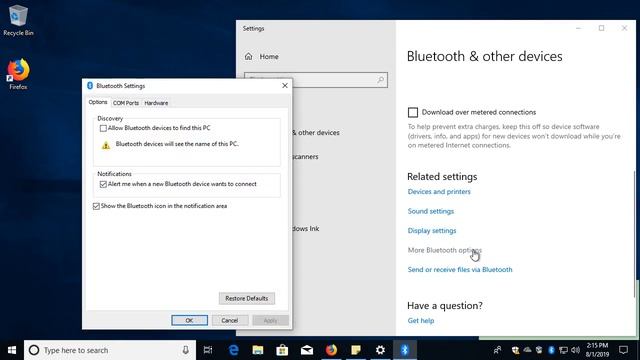Image resolution: width=640 pixels, height=360 pixels.
Task: Click Send or receive files via Bluetooth
Action: (x=460, y=269)
